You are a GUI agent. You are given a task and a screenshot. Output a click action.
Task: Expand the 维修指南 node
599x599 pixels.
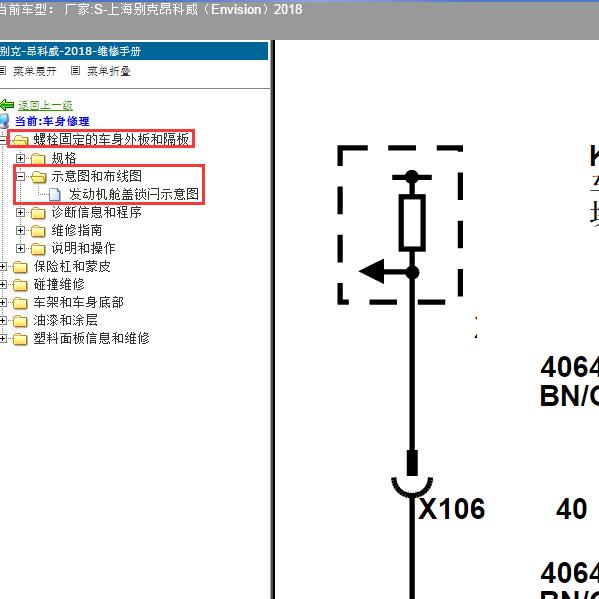21,230
